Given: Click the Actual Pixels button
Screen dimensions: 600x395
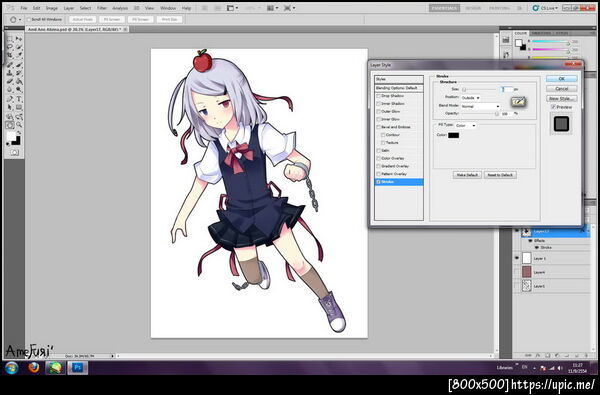Looking at the screenshot, I should 83,19.
